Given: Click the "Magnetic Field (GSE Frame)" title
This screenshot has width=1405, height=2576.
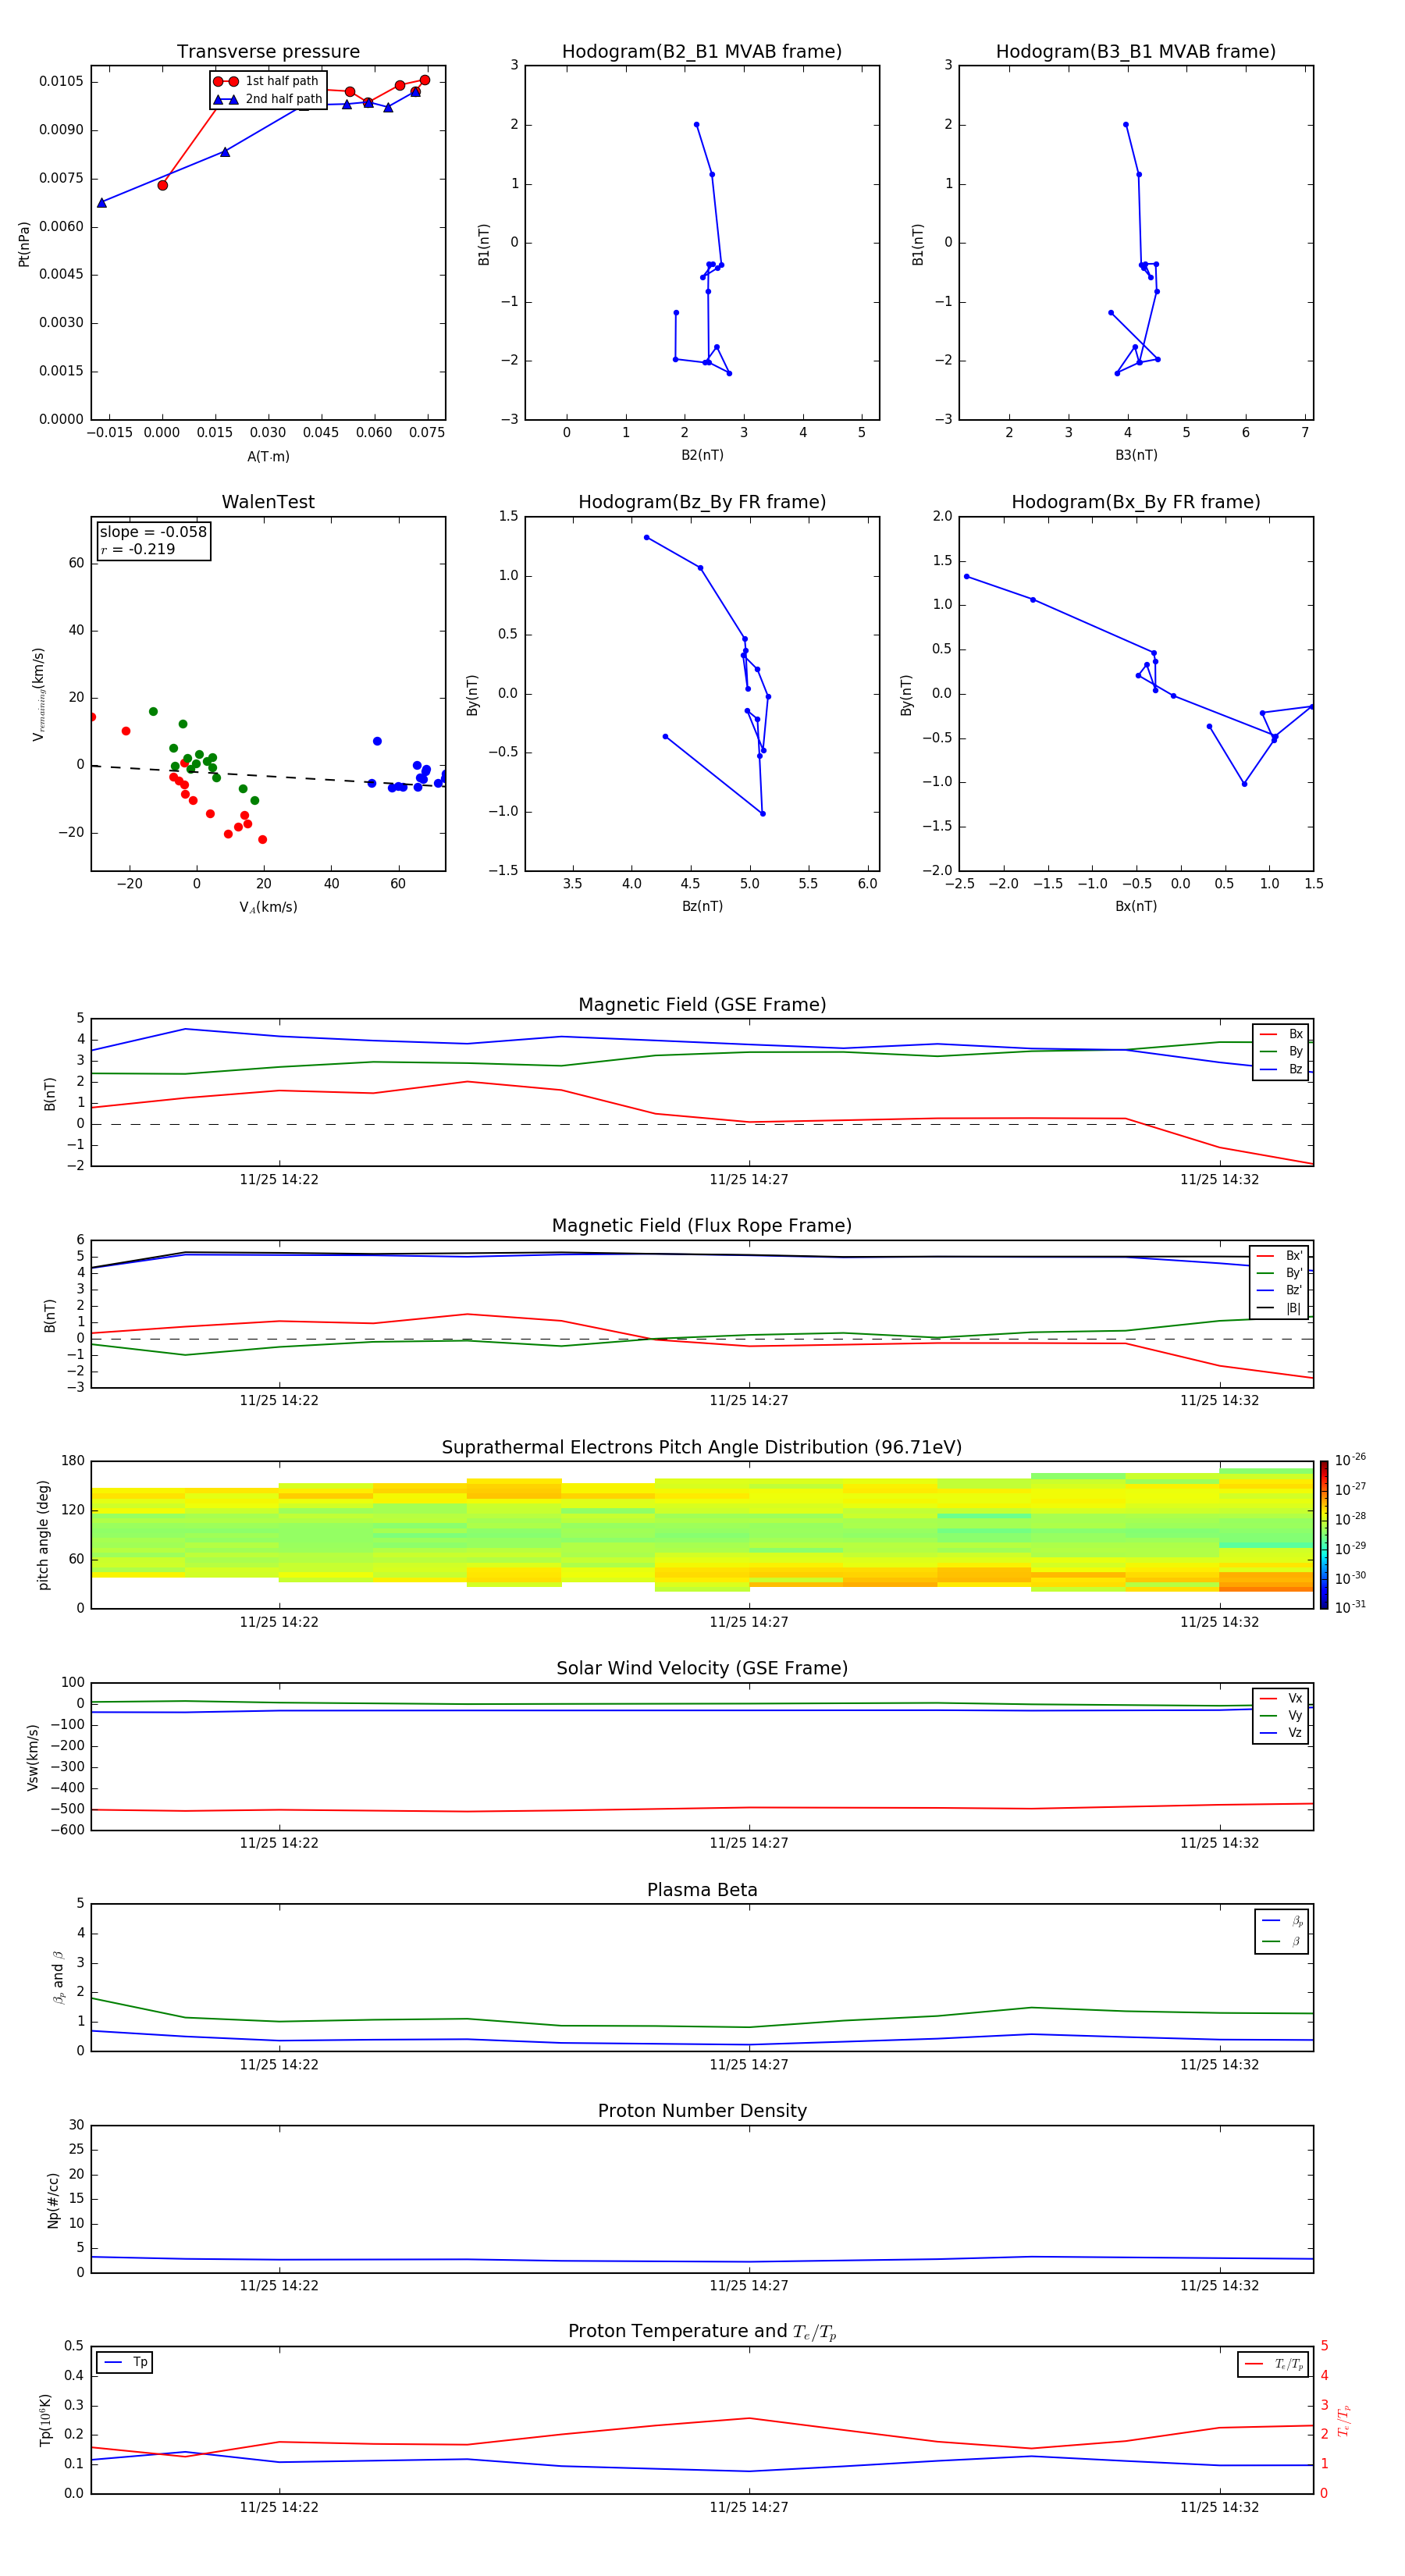Looking at the screenshot, I should click(x=702, y=1005).
